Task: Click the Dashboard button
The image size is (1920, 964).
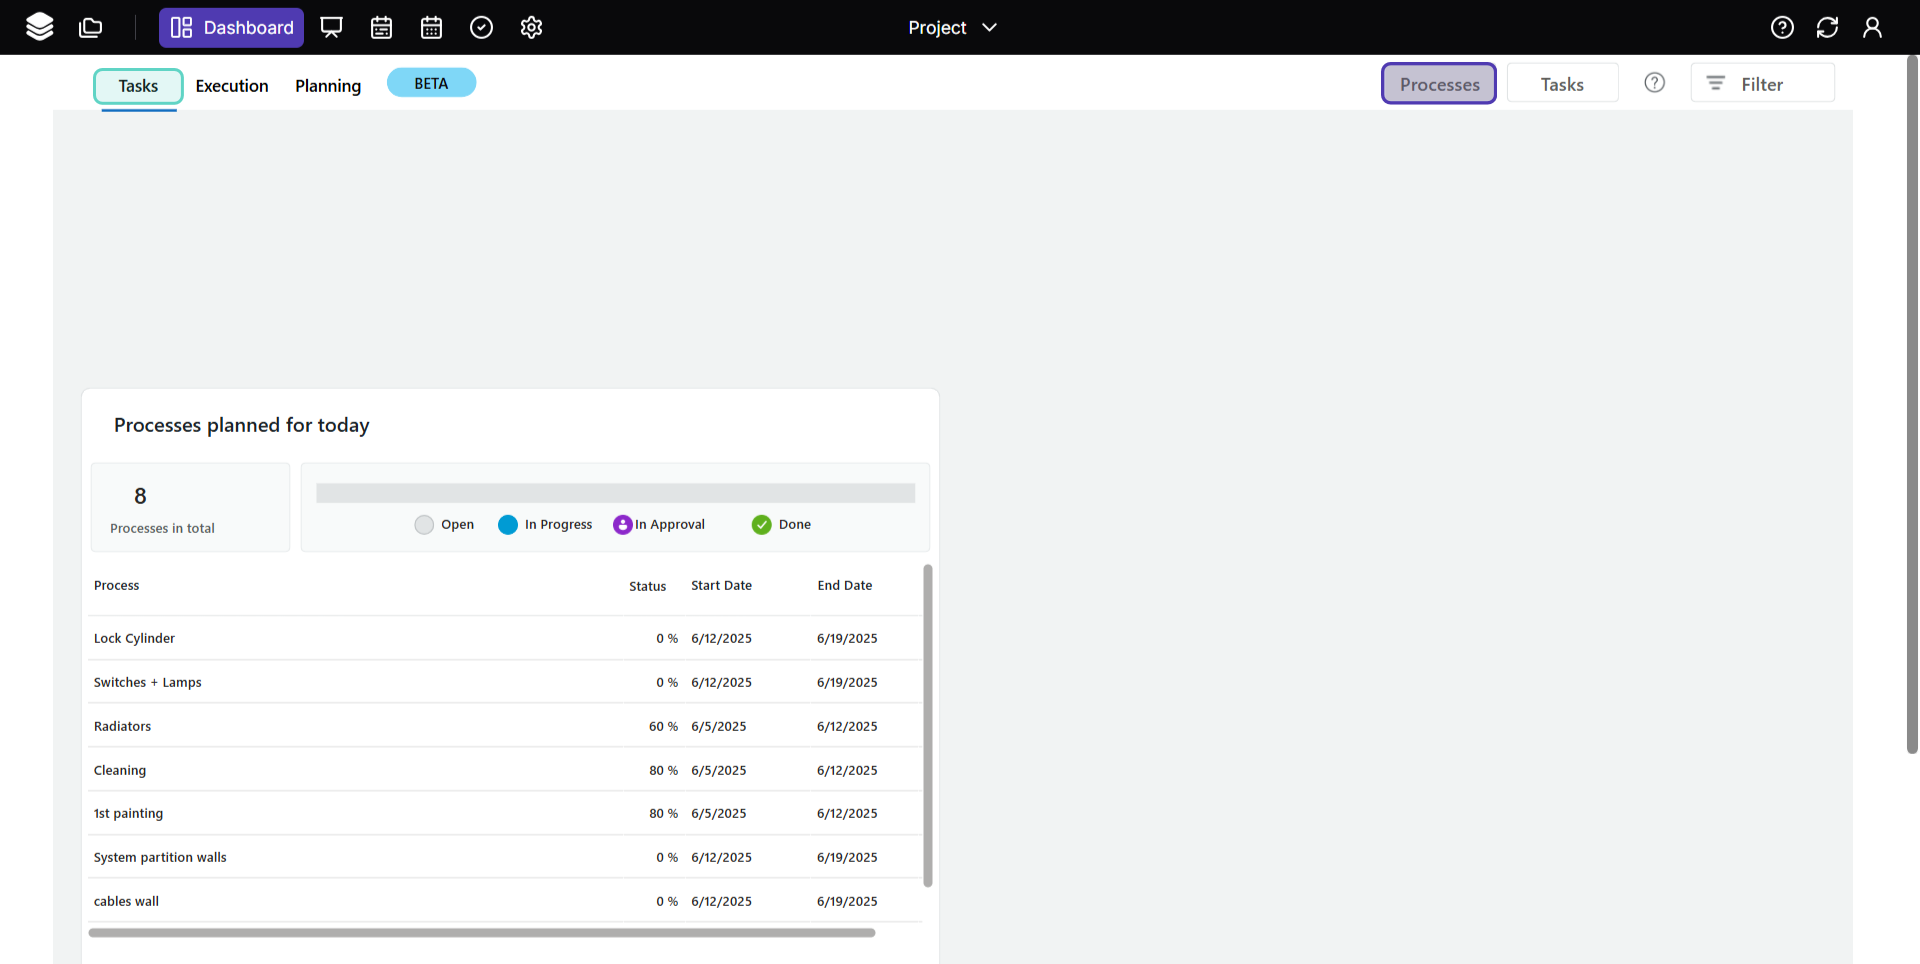Action: pos(231,27)
